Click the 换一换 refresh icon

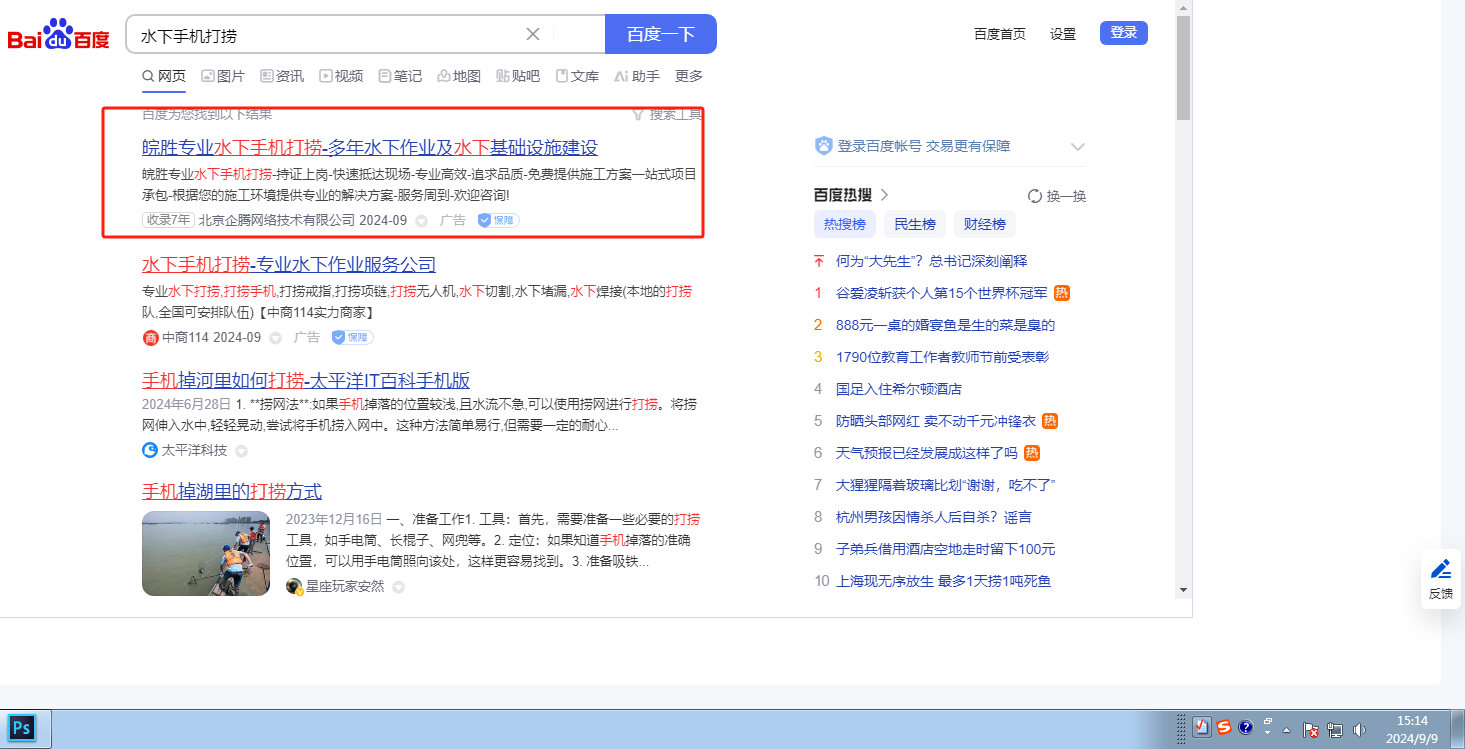pyautogui.click(x=1035, y=196)
